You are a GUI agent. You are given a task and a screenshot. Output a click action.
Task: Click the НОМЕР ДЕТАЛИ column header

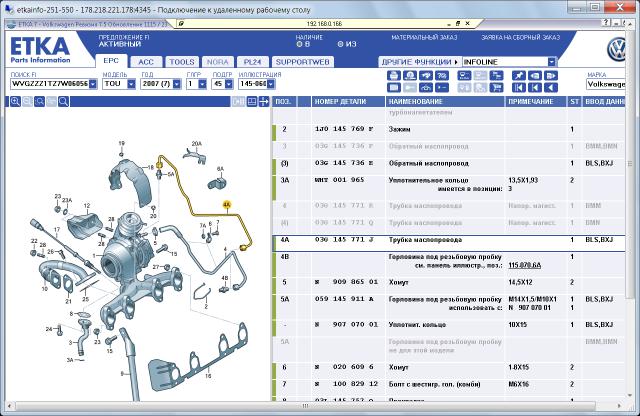point(349,102)
